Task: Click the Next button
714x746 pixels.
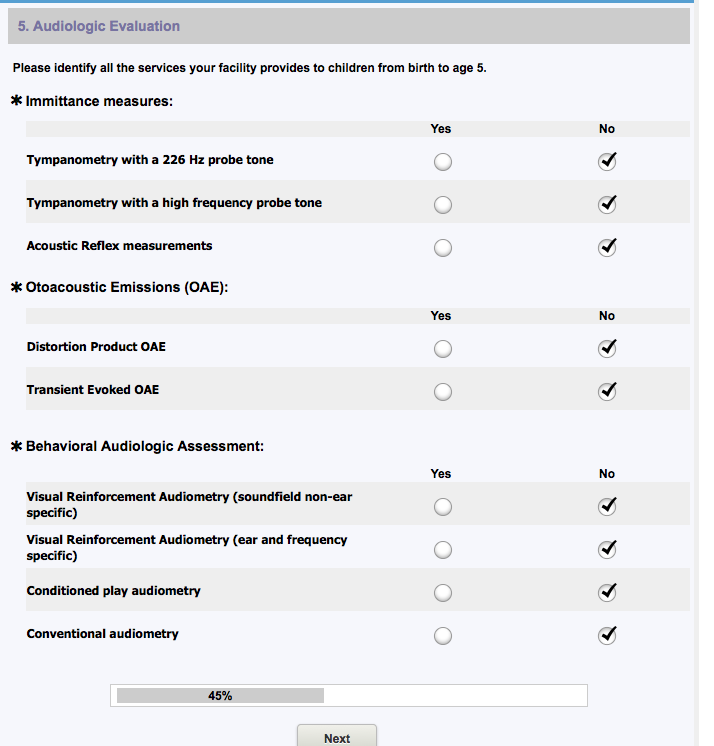Action: click(337, 738)
